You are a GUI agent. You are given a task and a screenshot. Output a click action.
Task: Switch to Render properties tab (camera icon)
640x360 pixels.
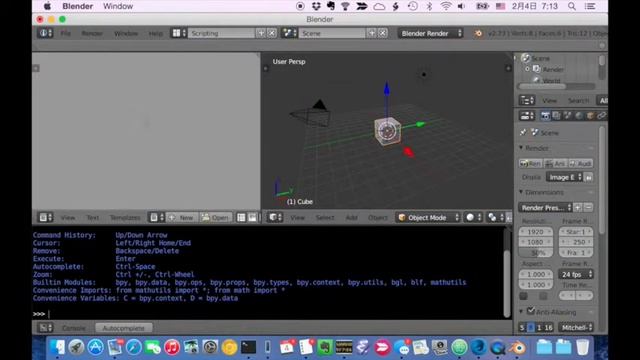(545, 116)
